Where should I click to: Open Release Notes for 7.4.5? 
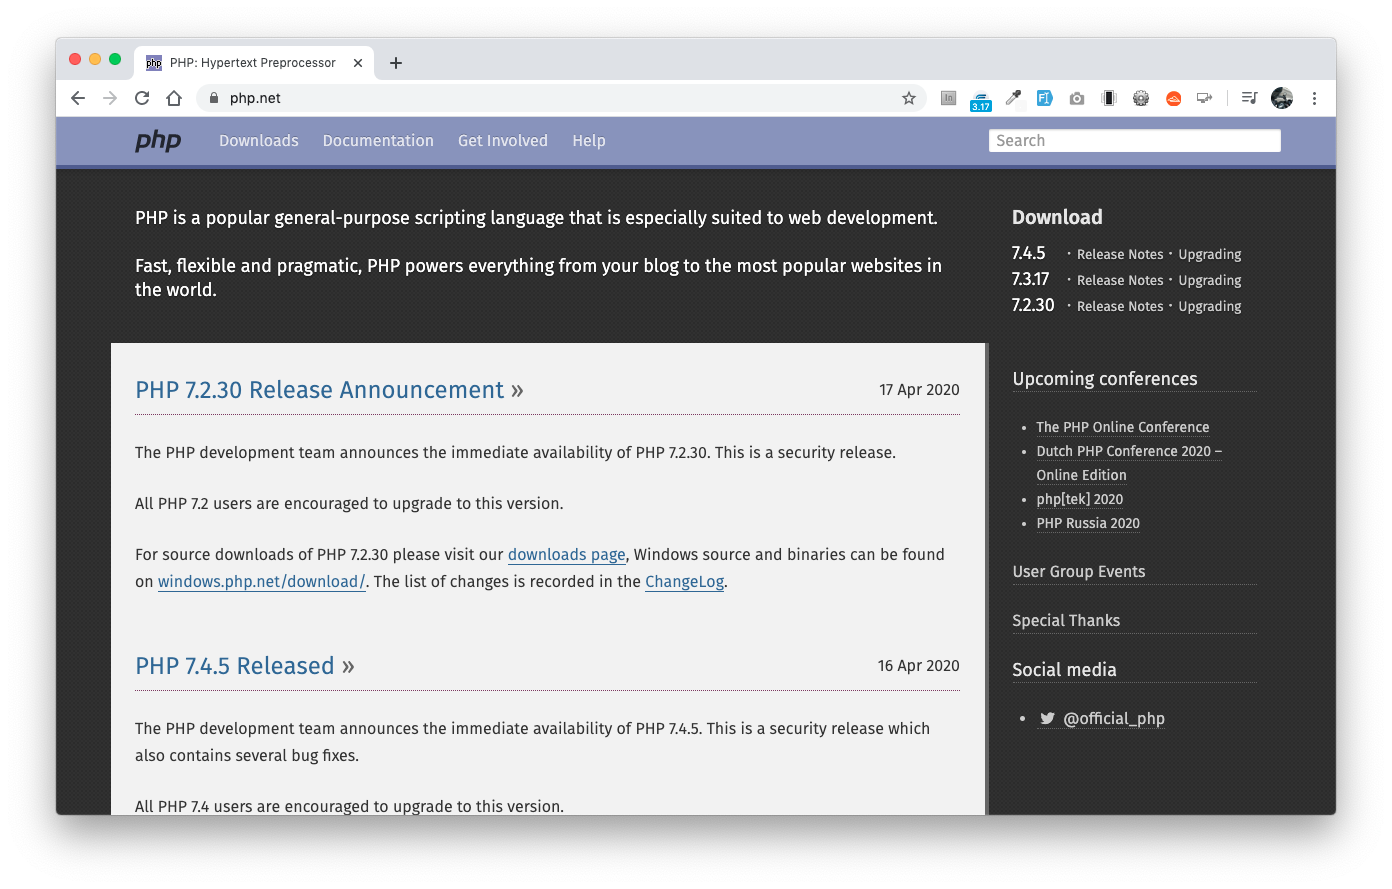1120,254
